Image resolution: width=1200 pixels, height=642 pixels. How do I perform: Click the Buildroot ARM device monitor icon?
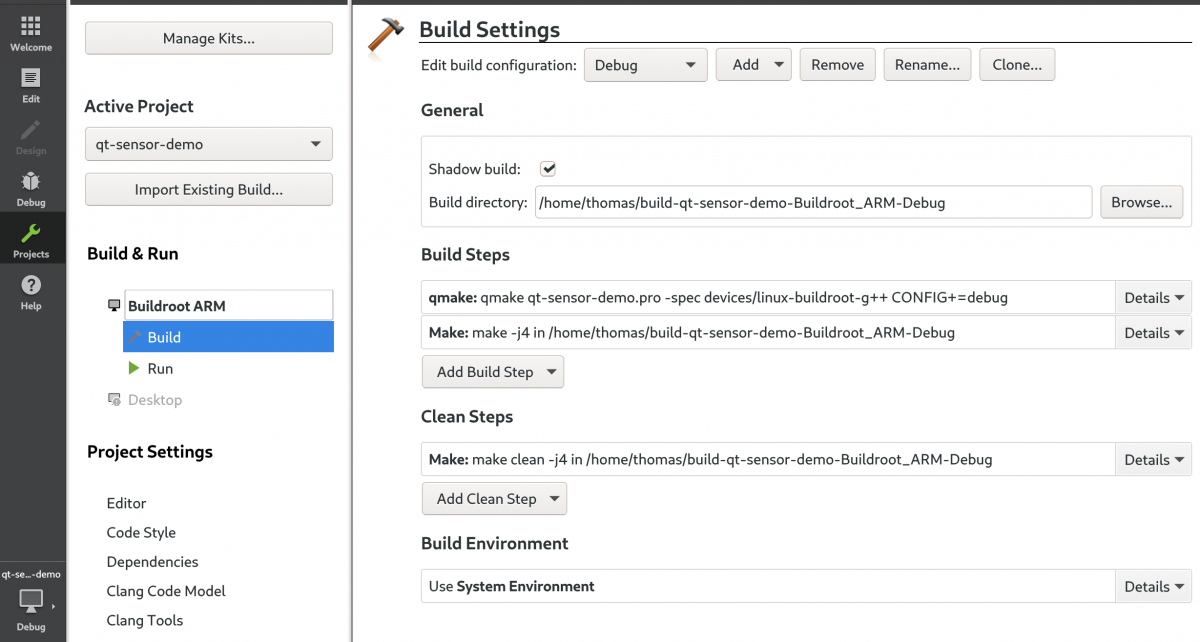[x=114, y=305]
